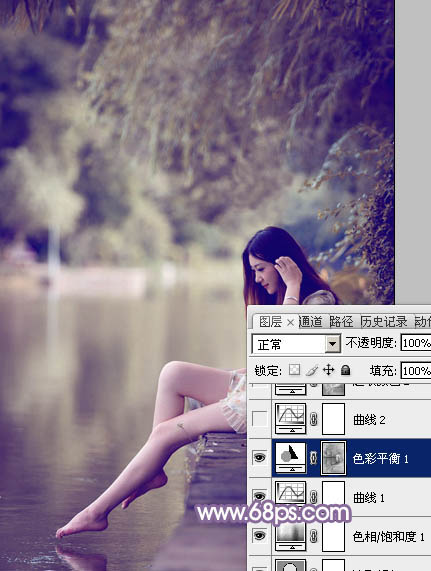The height and width of the screenshot is (571, 431).
Task: Click the lock position move icon
Action: coord(329,370)
